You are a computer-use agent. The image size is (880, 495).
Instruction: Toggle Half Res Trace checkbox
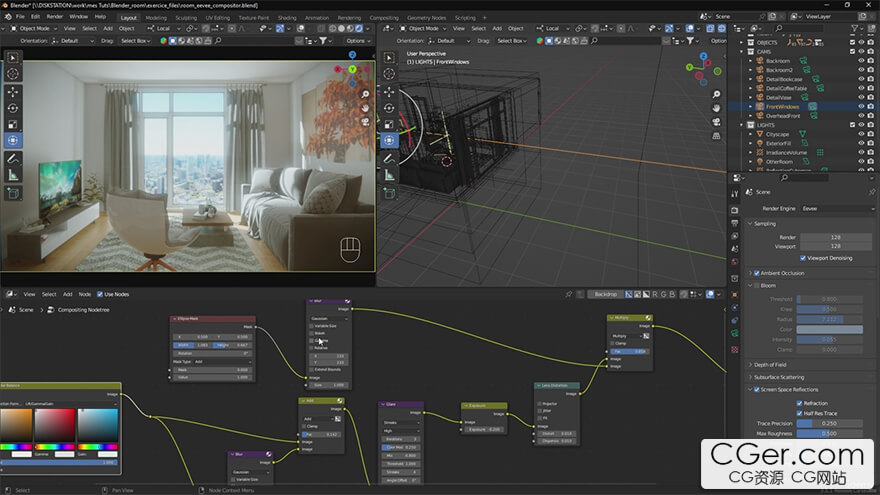tap(799, 413)
